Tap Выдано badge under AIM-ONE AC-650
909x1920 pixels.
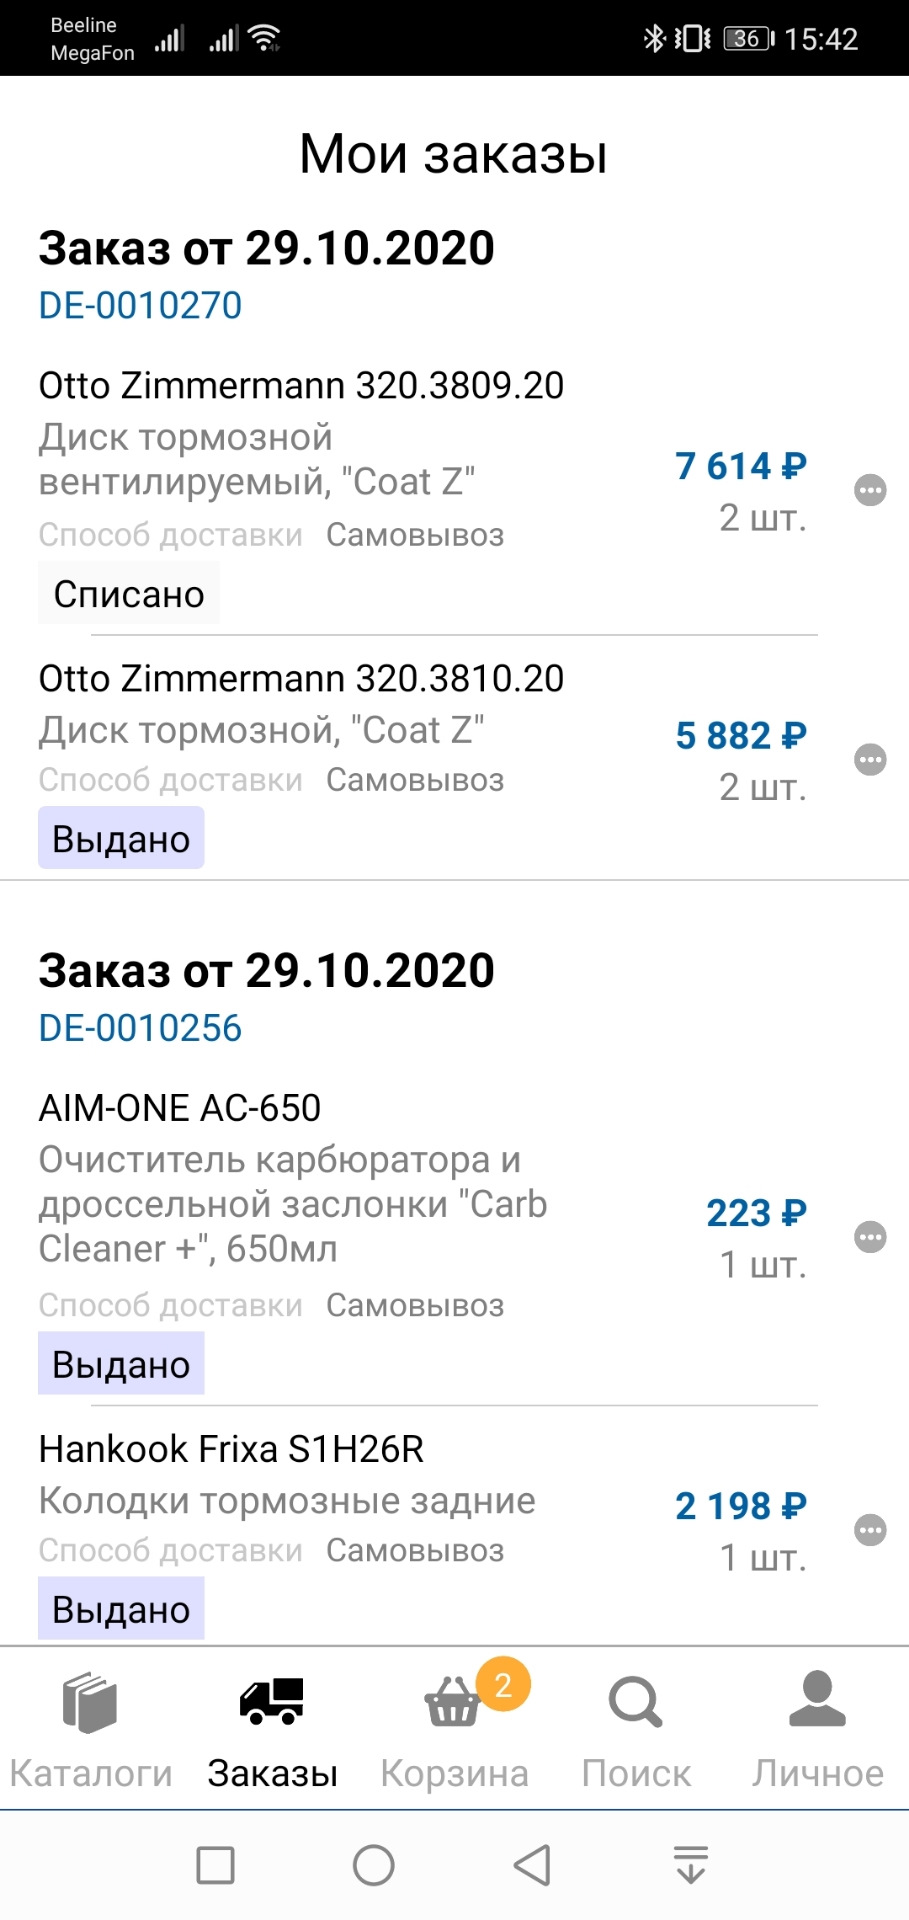coord(121,1364)
